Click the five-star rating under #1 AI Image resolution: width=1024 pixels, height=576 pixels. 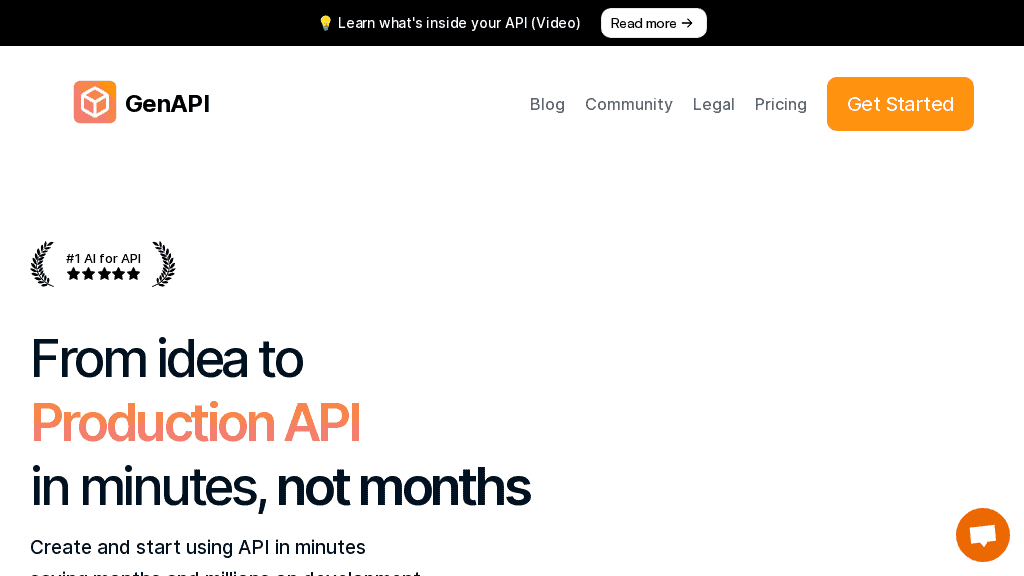[103, 273]
